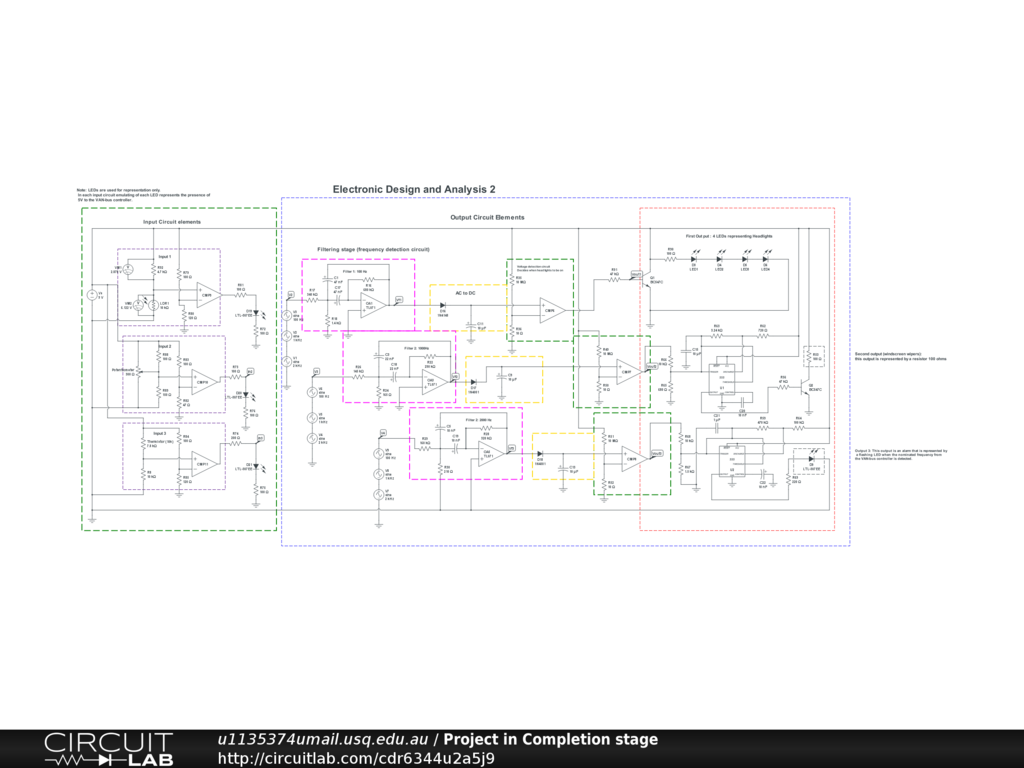Click the LED1 headlight diode symbol
Viewport: 1024px width, 768px height.
click(x=694, y=259)
